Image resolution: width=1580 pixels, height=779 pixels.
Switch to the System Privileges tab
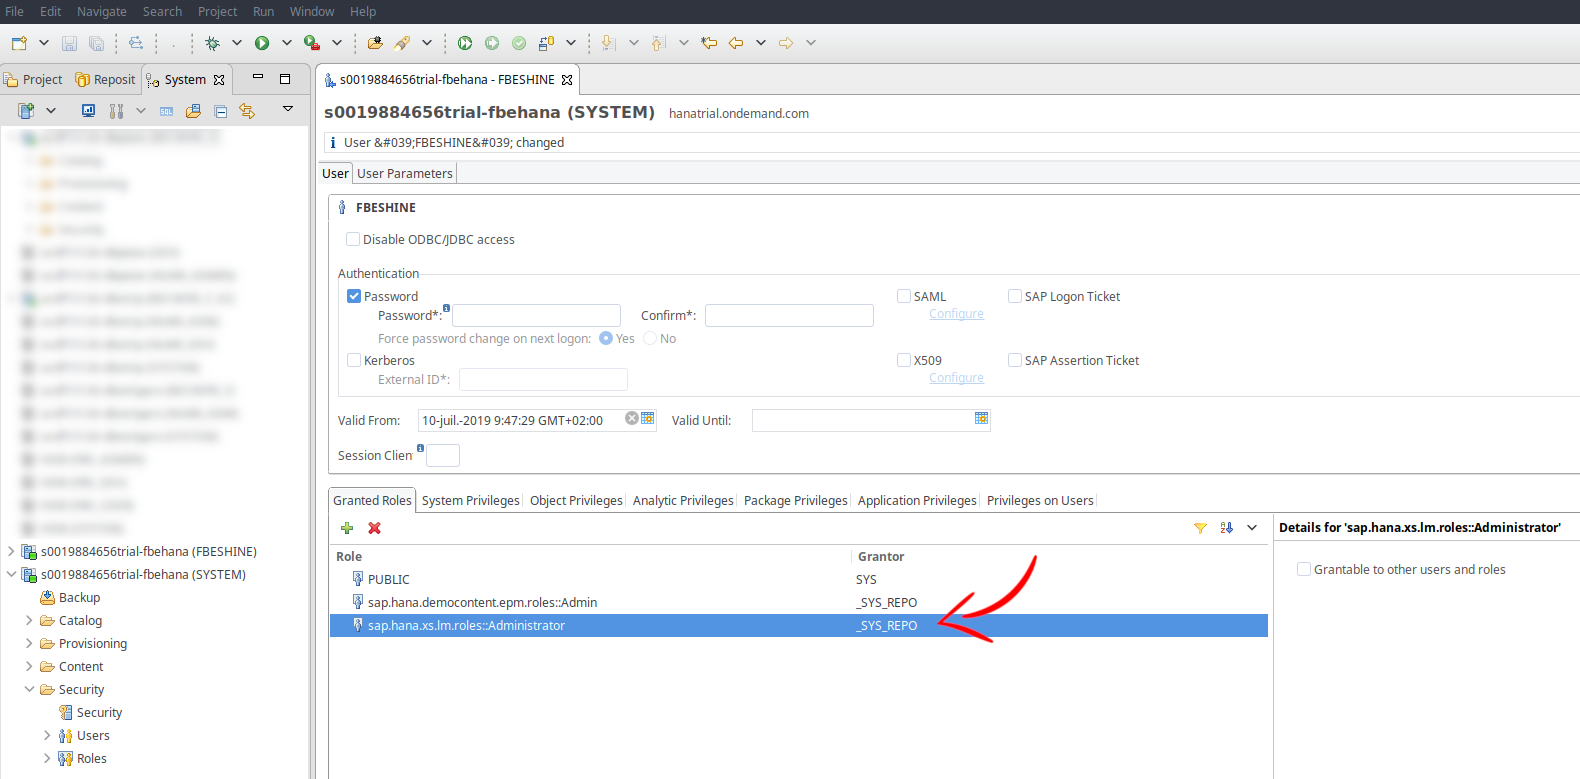coord(471,500)
